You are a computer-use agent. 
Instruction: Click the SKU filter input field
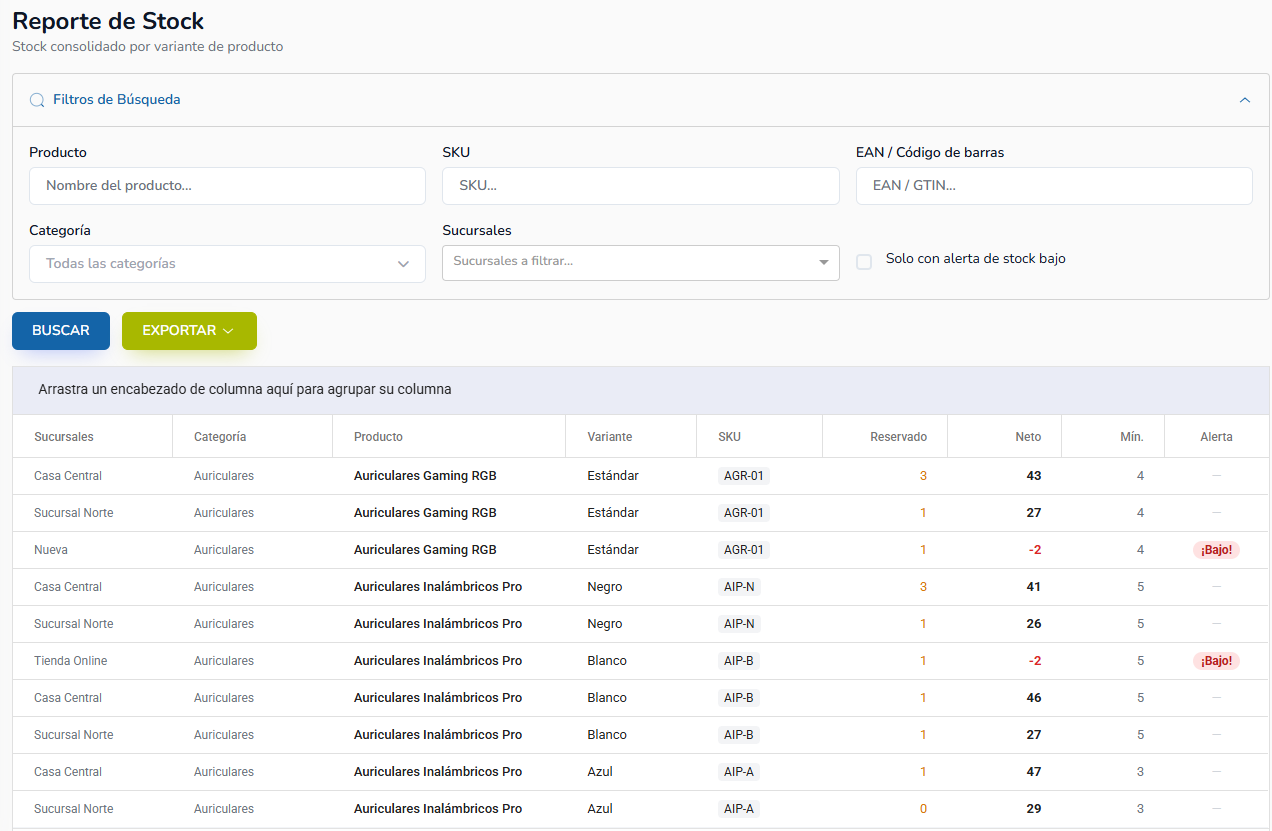point(640,186)
